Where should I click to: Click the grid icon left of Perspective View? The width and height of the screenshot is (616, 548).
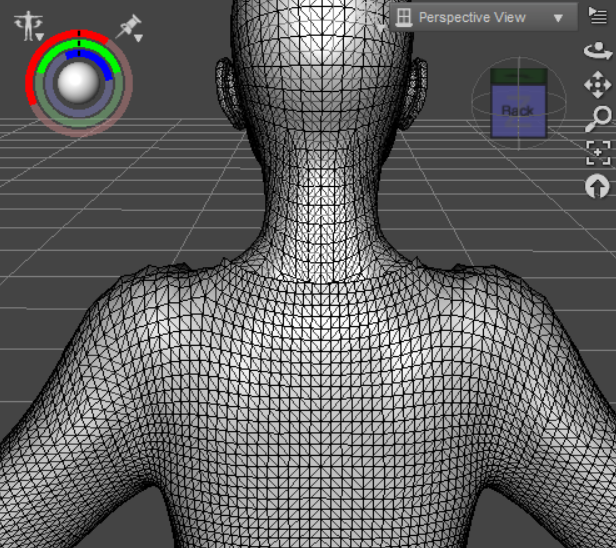click(x=404, y=17)
